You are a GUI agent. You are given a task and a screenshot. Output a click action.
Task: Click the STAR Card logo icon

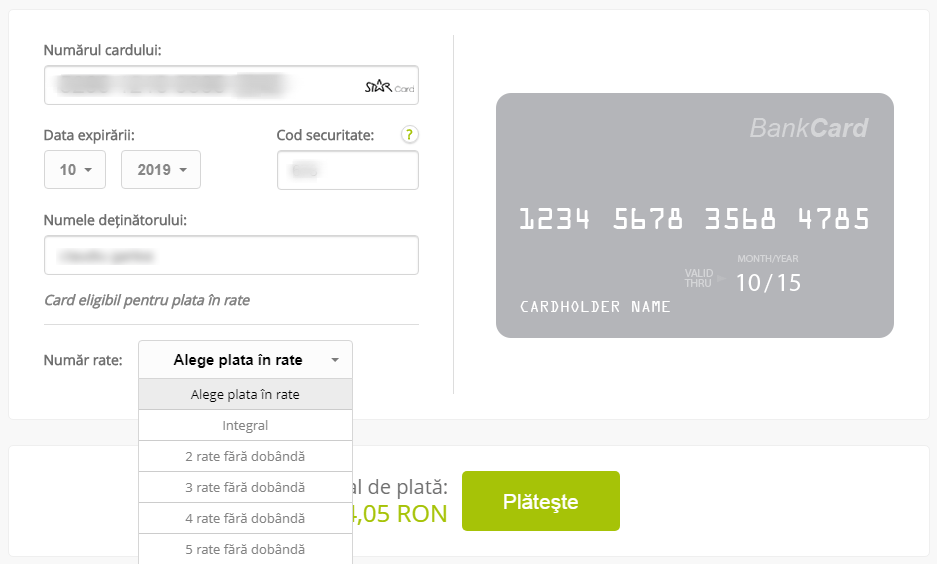pos(389,88)
